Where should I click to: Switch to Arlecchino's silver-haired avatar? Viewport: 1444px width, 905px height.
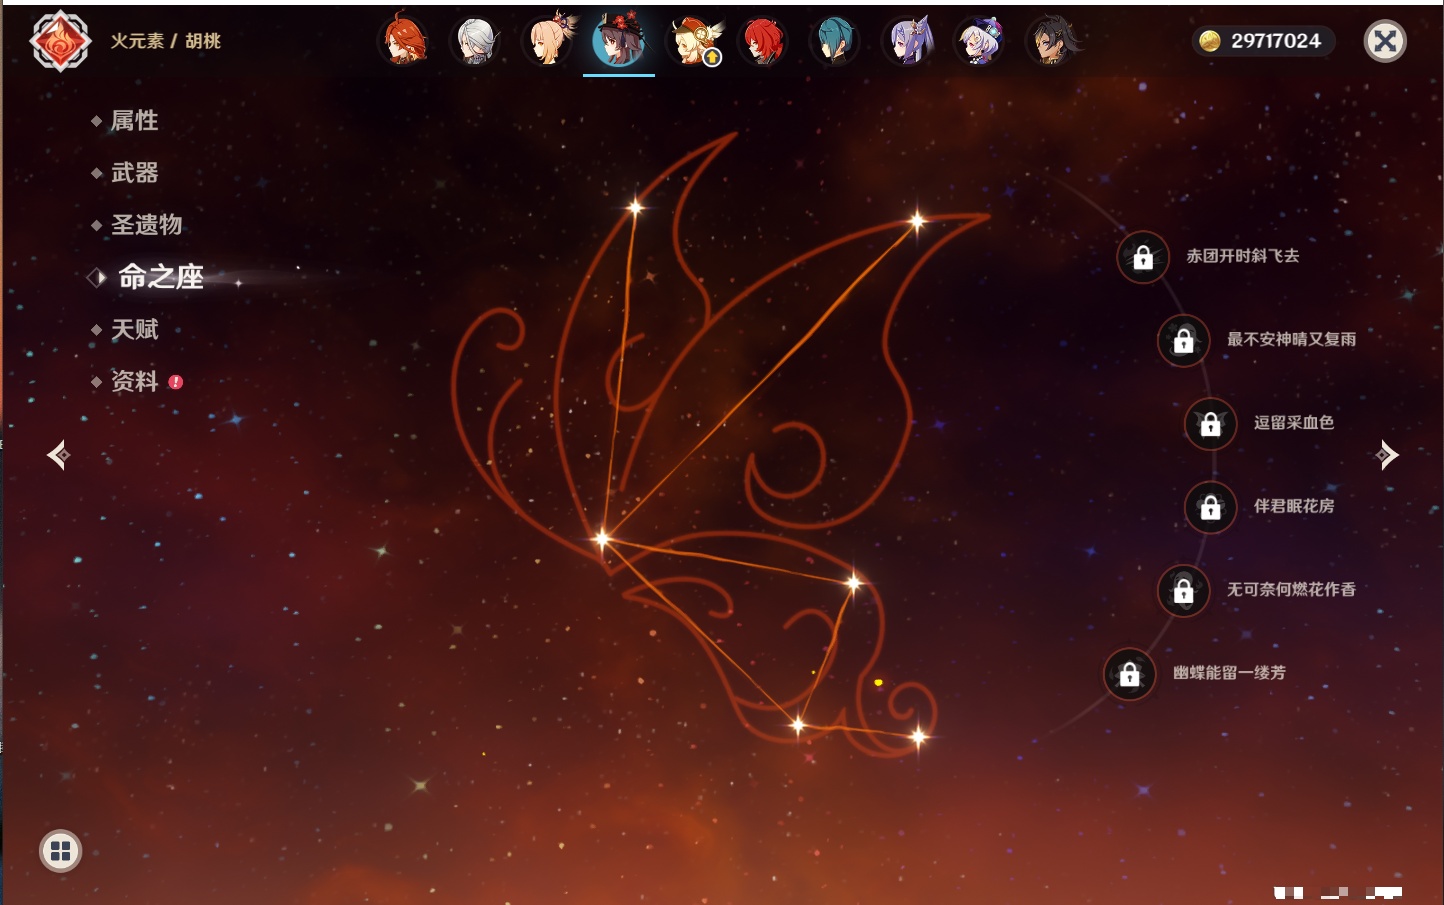476,41
